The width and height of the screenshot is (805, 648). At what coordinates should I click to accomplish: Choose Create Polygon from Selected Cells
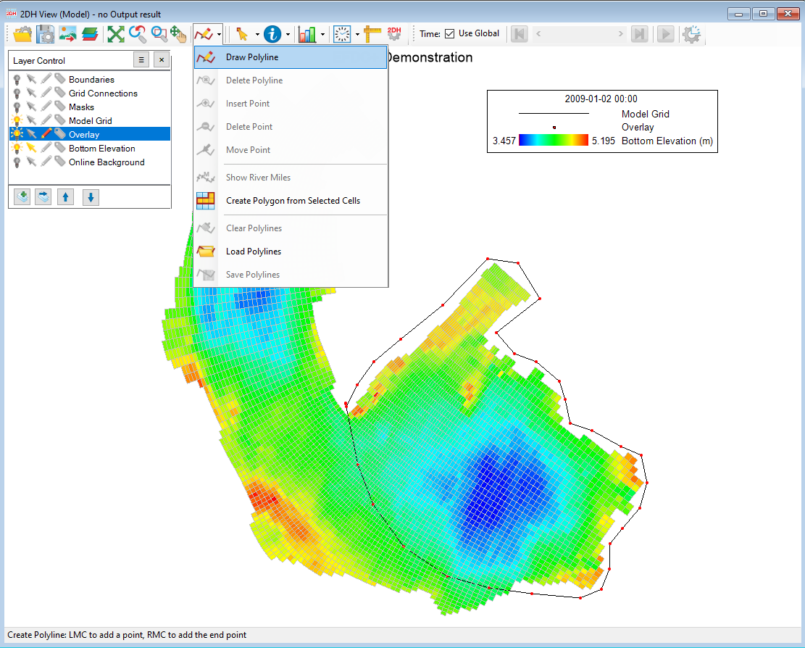pyautogui.click(x=292, y=200)
